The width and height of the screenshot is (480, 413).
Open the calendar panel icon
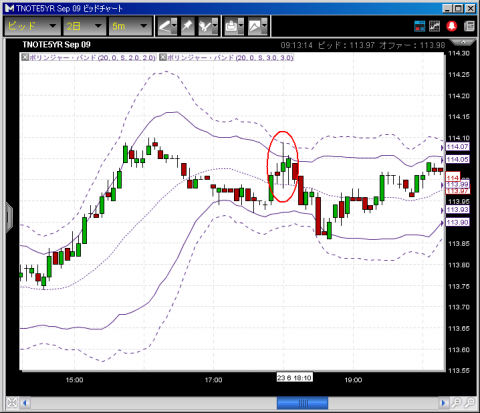(419, 26)
